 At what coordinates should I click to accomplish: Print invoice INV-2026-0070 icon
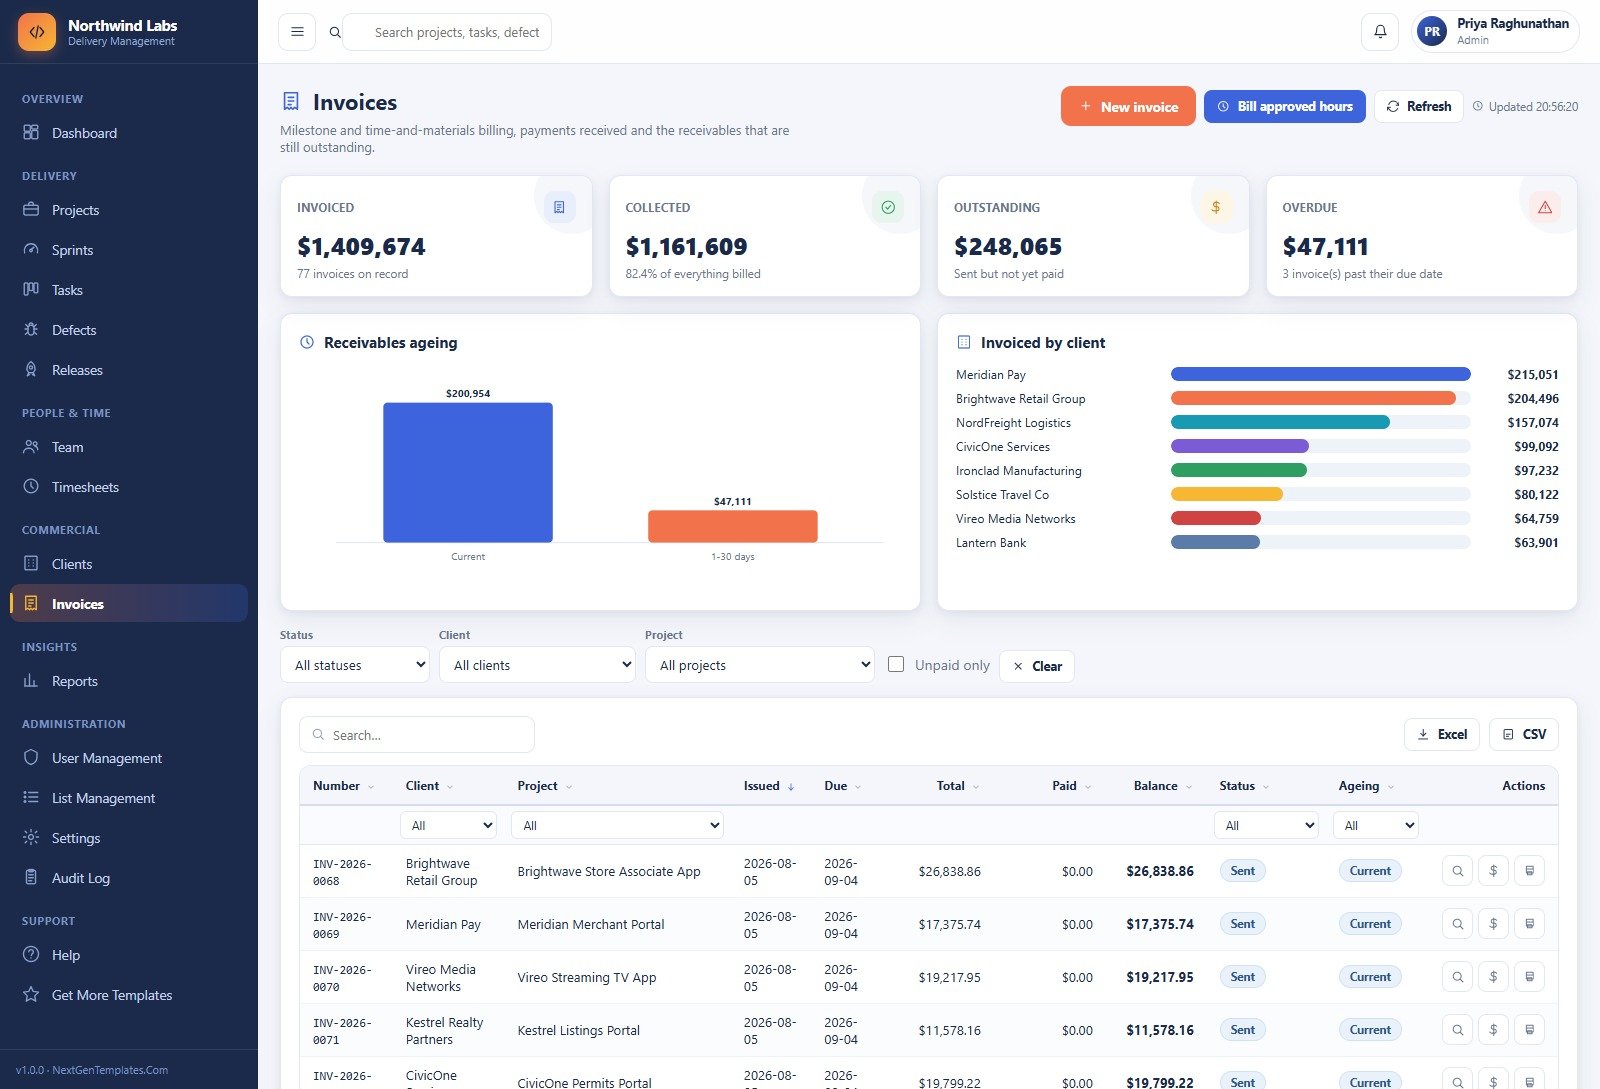point(1529,977)
